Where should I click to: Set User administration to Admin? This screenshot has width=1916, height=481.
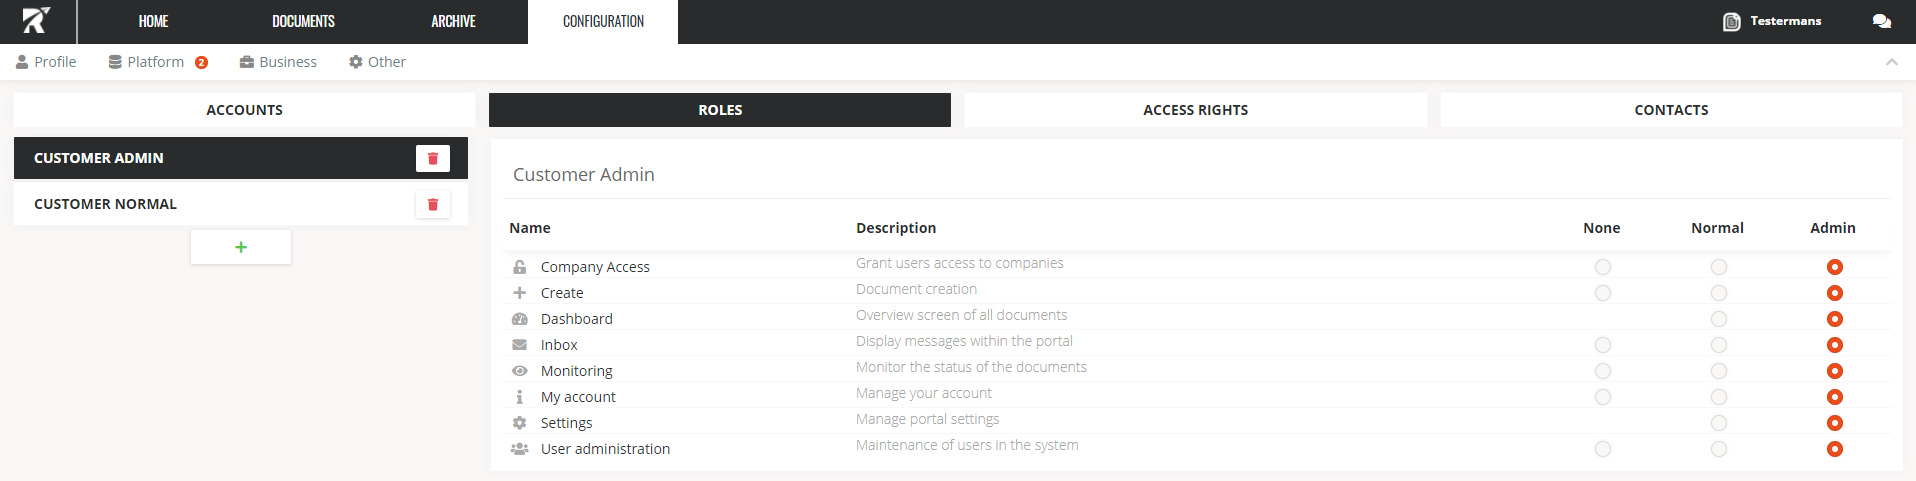tap(1834, 449)
